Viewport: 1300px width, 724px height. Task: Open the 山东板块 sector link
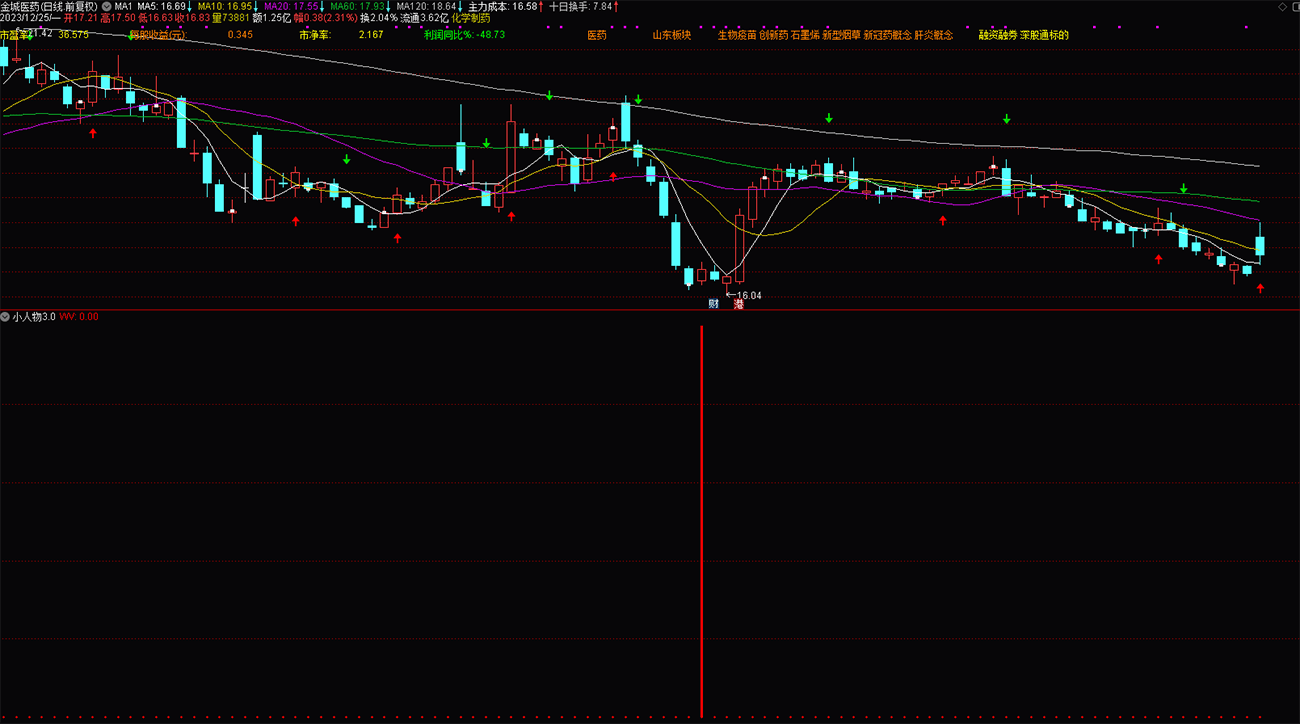(x=672, y=35)
